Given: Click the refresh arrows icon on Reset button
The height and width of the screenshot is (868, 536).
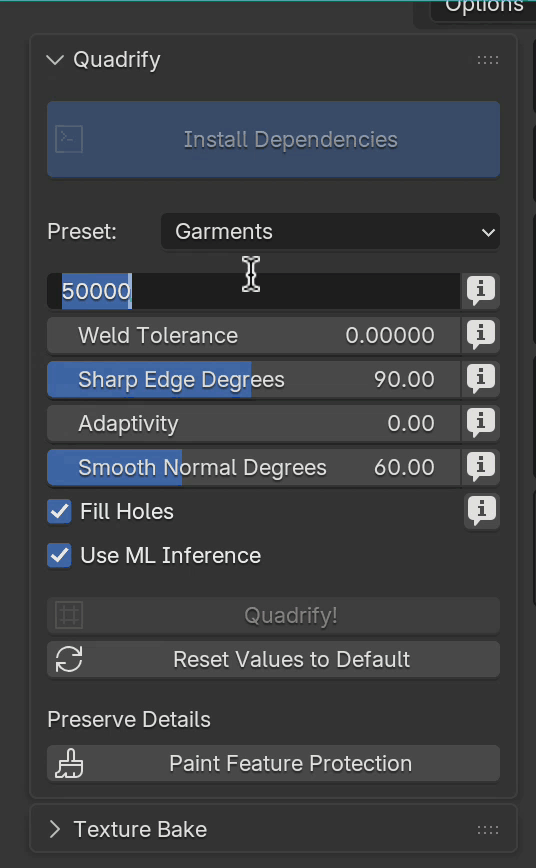Looking at the screenshot, I should [69, 660].
